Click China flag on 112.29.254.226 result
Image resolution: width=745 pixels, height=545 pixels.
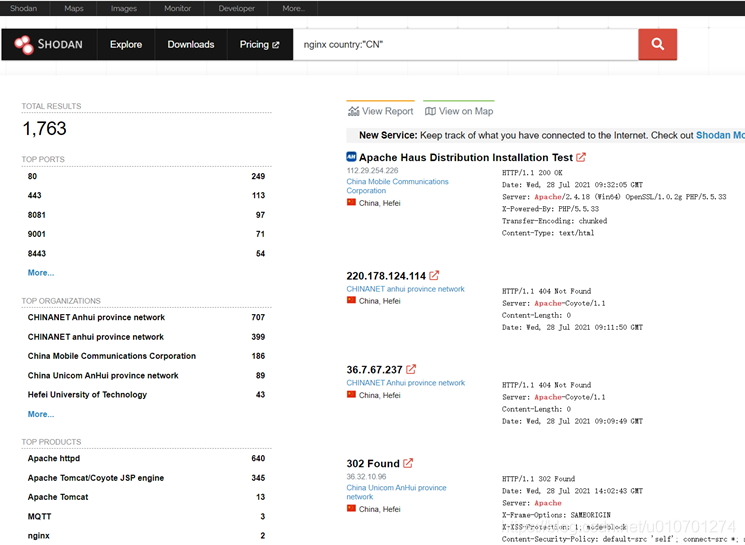pyautogui.click(x=351, y=202)
